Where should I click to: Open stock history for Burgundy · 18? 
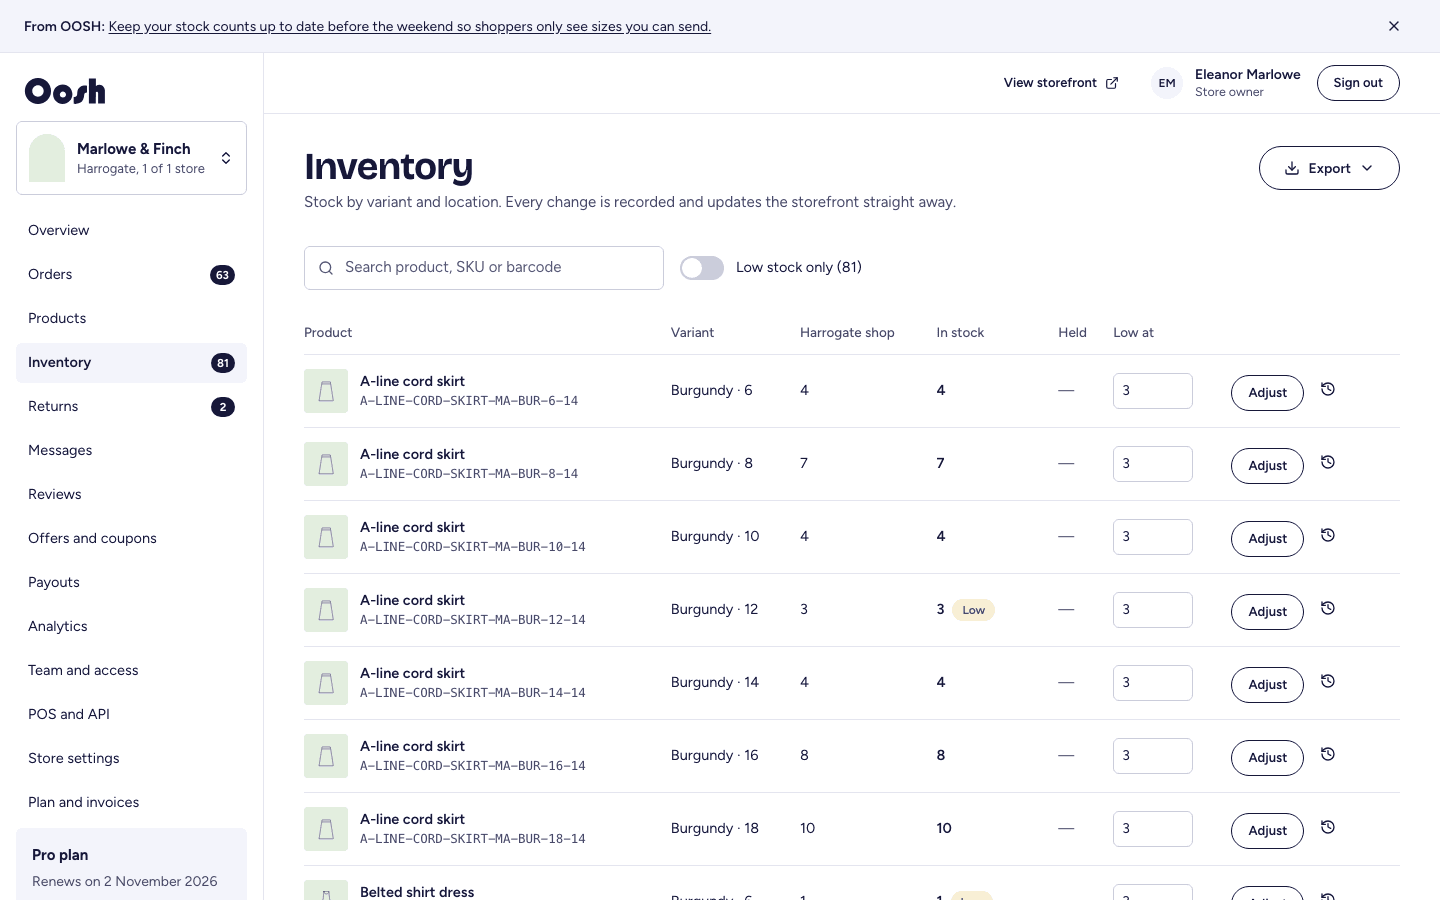(x=1328, y=827)
